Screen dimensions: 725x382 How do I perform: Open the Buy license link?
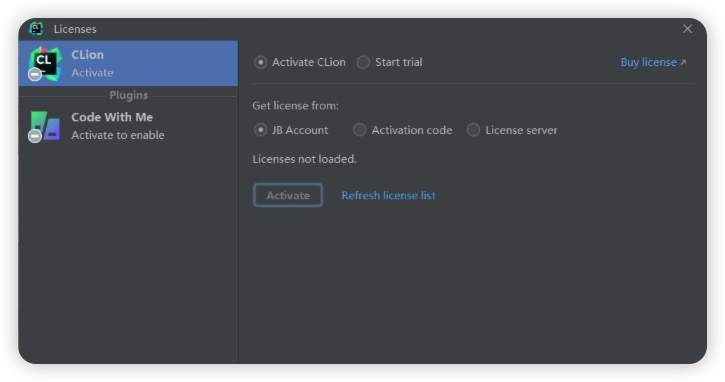(x=648, y=62)
